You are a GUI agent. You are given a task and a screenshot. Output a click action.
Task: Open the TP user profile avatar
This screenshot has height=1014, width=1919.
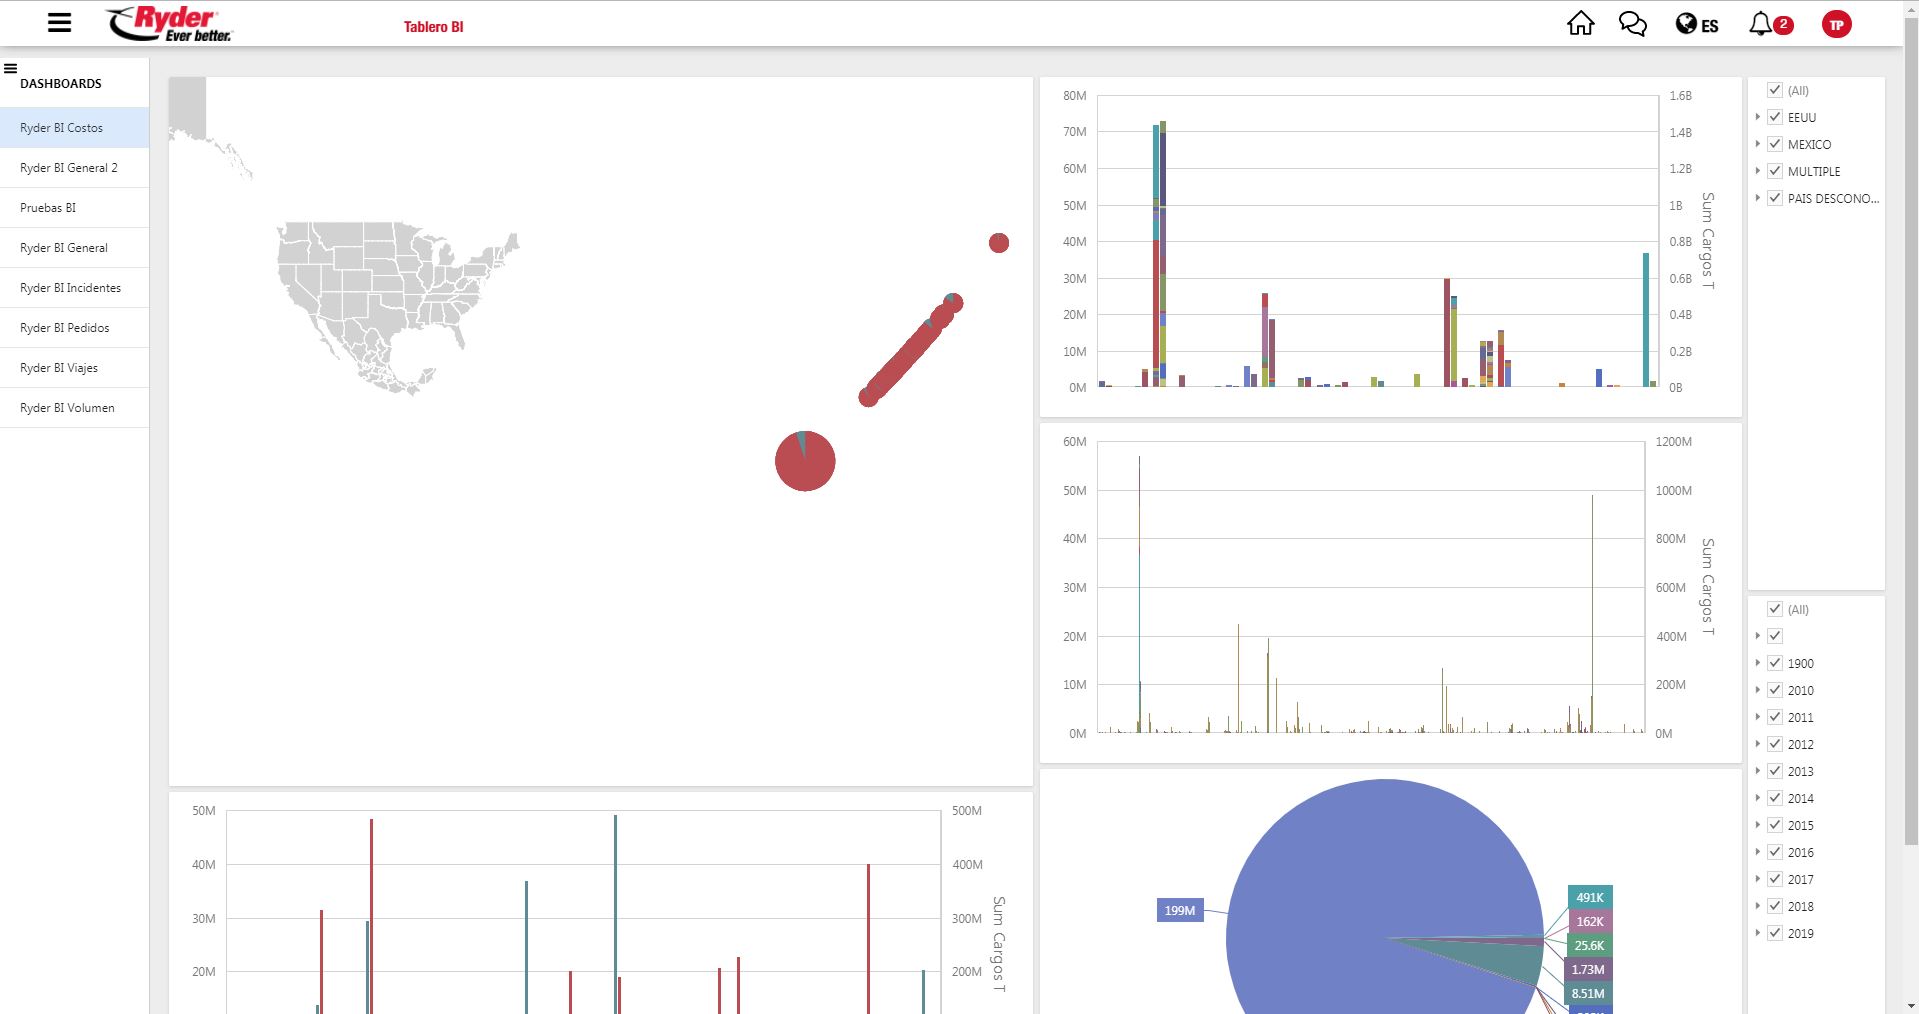[x=1836, y=25]
